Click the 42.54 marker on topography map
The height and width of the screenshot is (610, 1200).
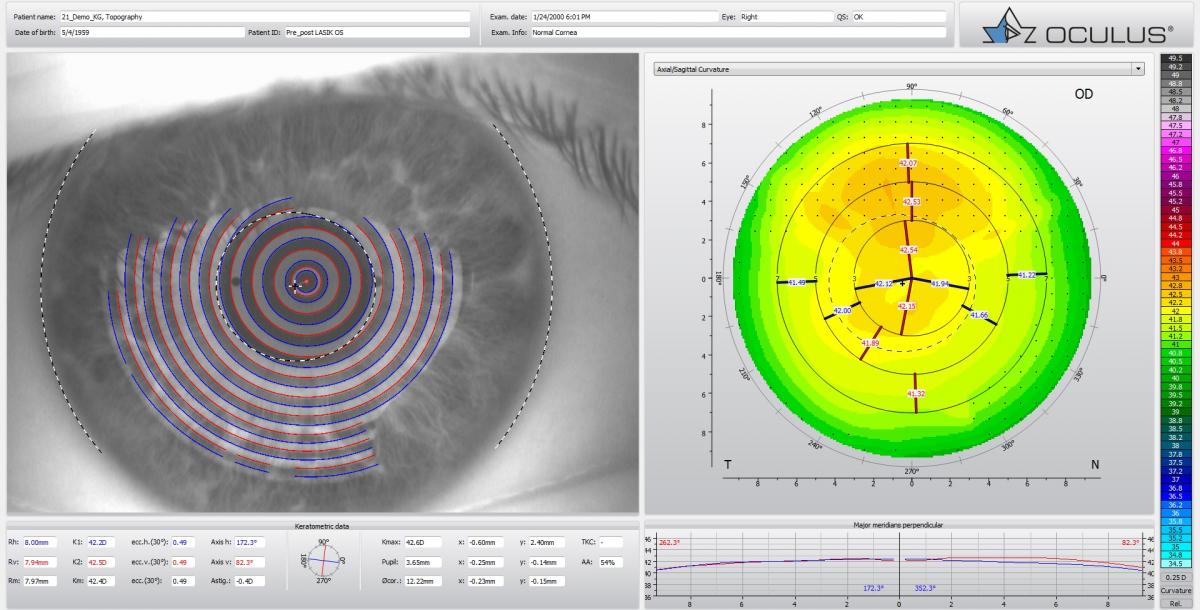pos(909,250)
